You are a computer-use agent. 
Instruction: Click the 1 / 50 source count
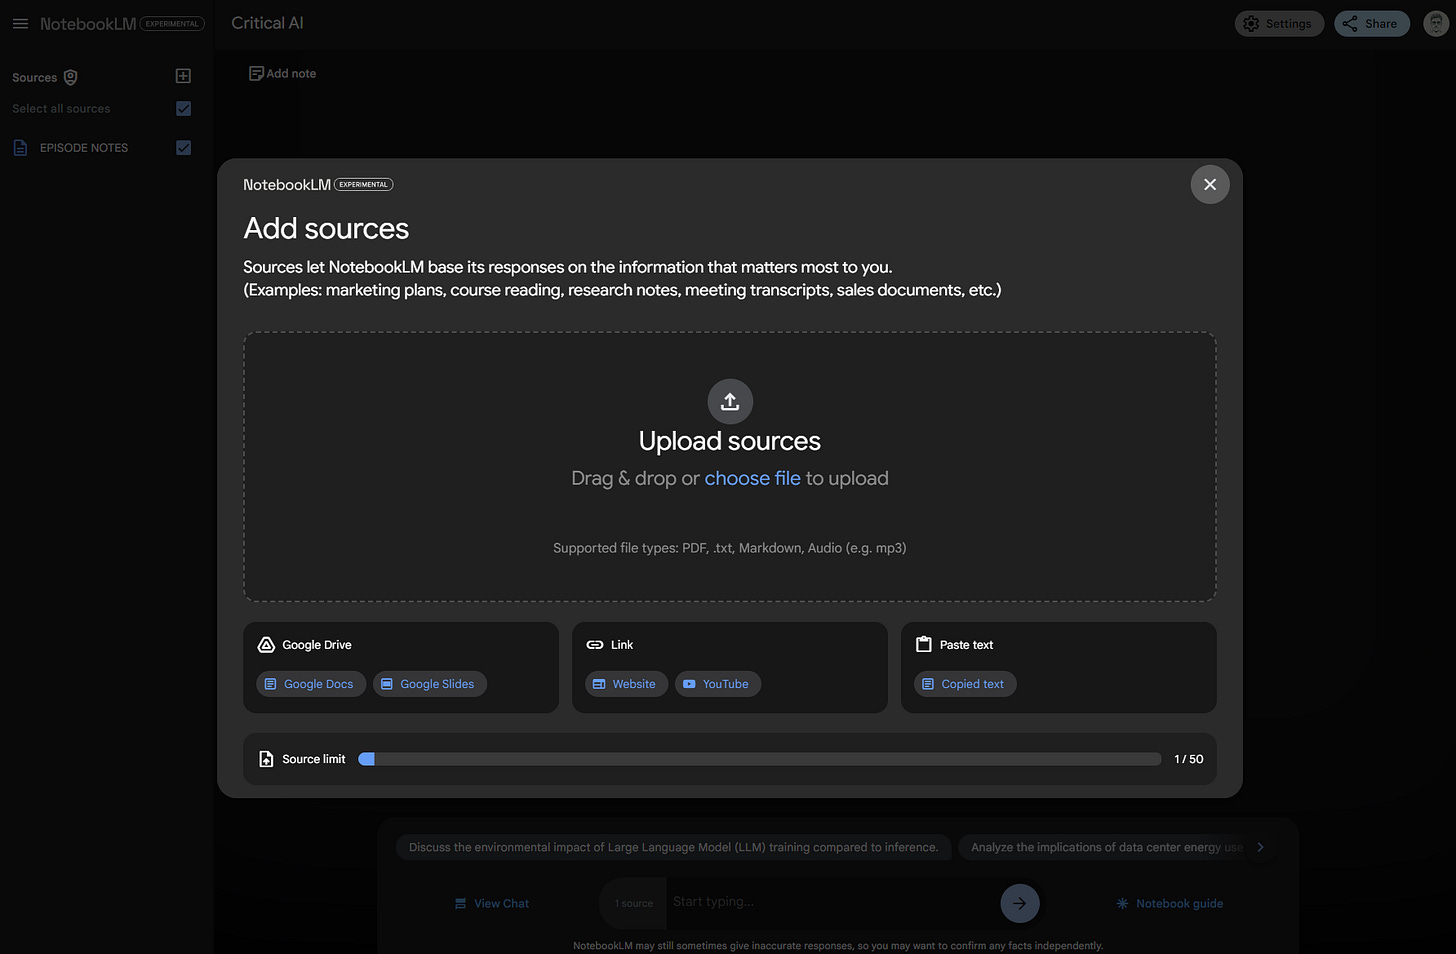pyautogui.click(x=1189, y=759)
